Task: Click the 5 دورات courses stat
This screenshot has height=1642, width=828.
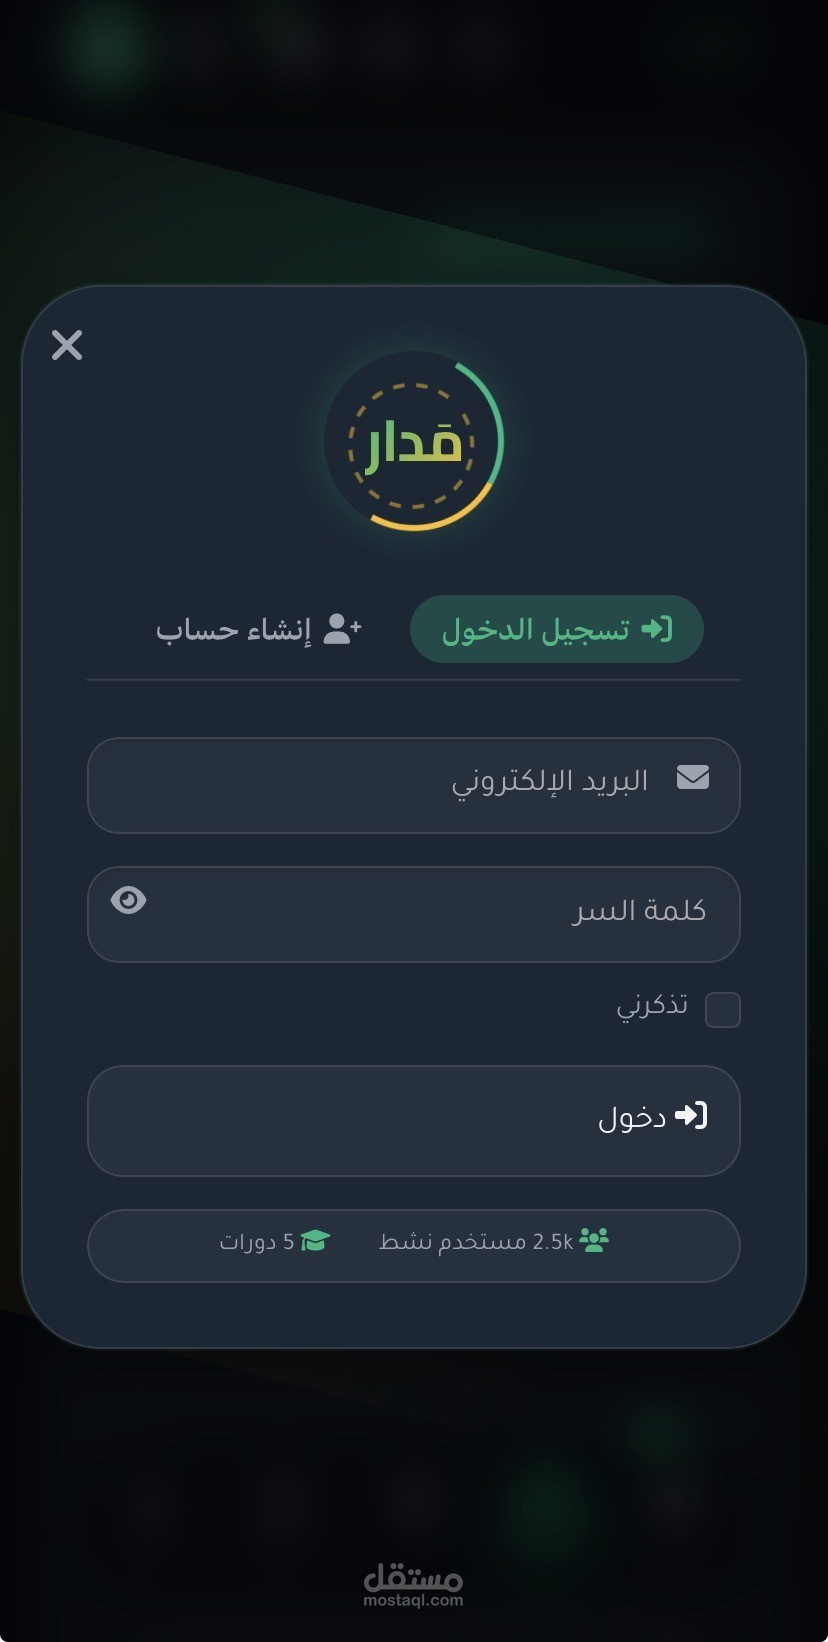Action: coord(275,1241)
